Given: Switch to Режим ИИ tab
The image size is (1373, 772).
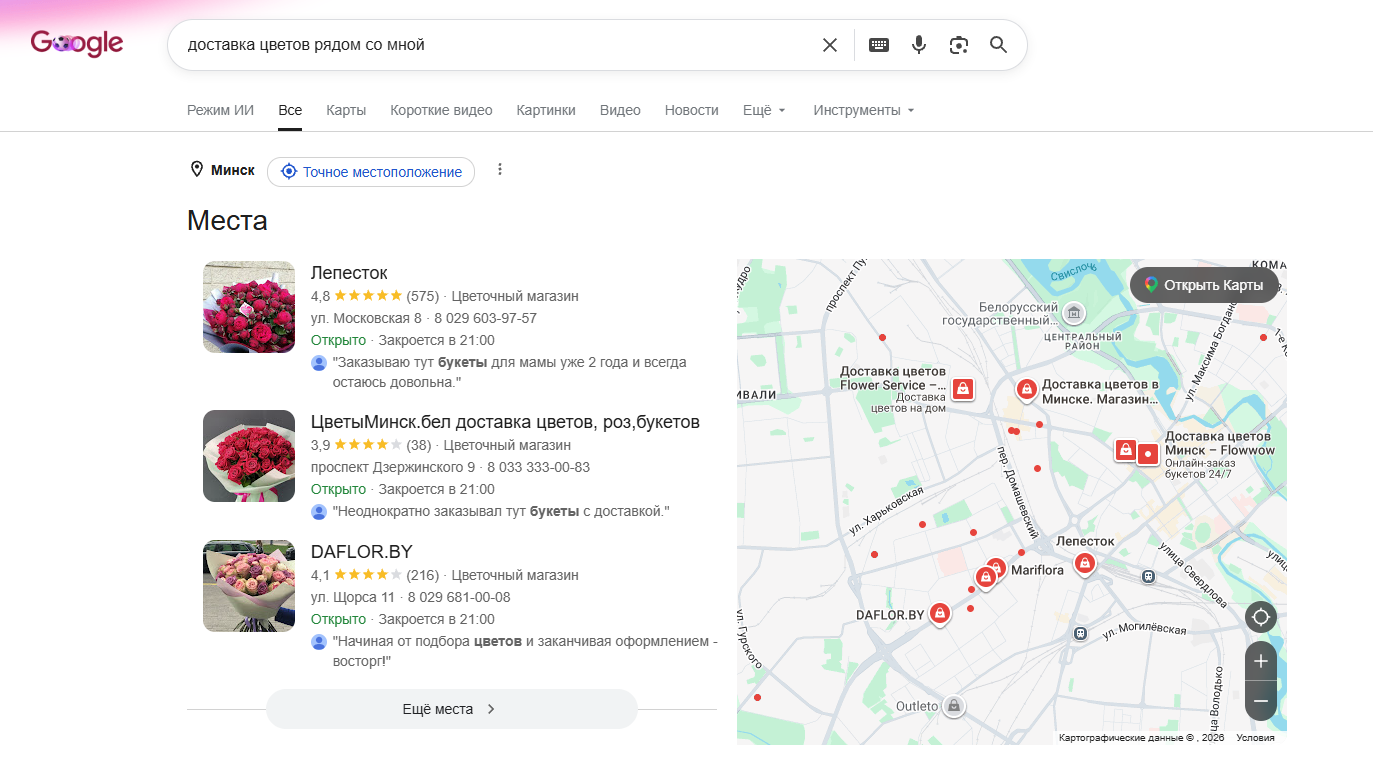Looking at the screenshot, I should [220, 110].
